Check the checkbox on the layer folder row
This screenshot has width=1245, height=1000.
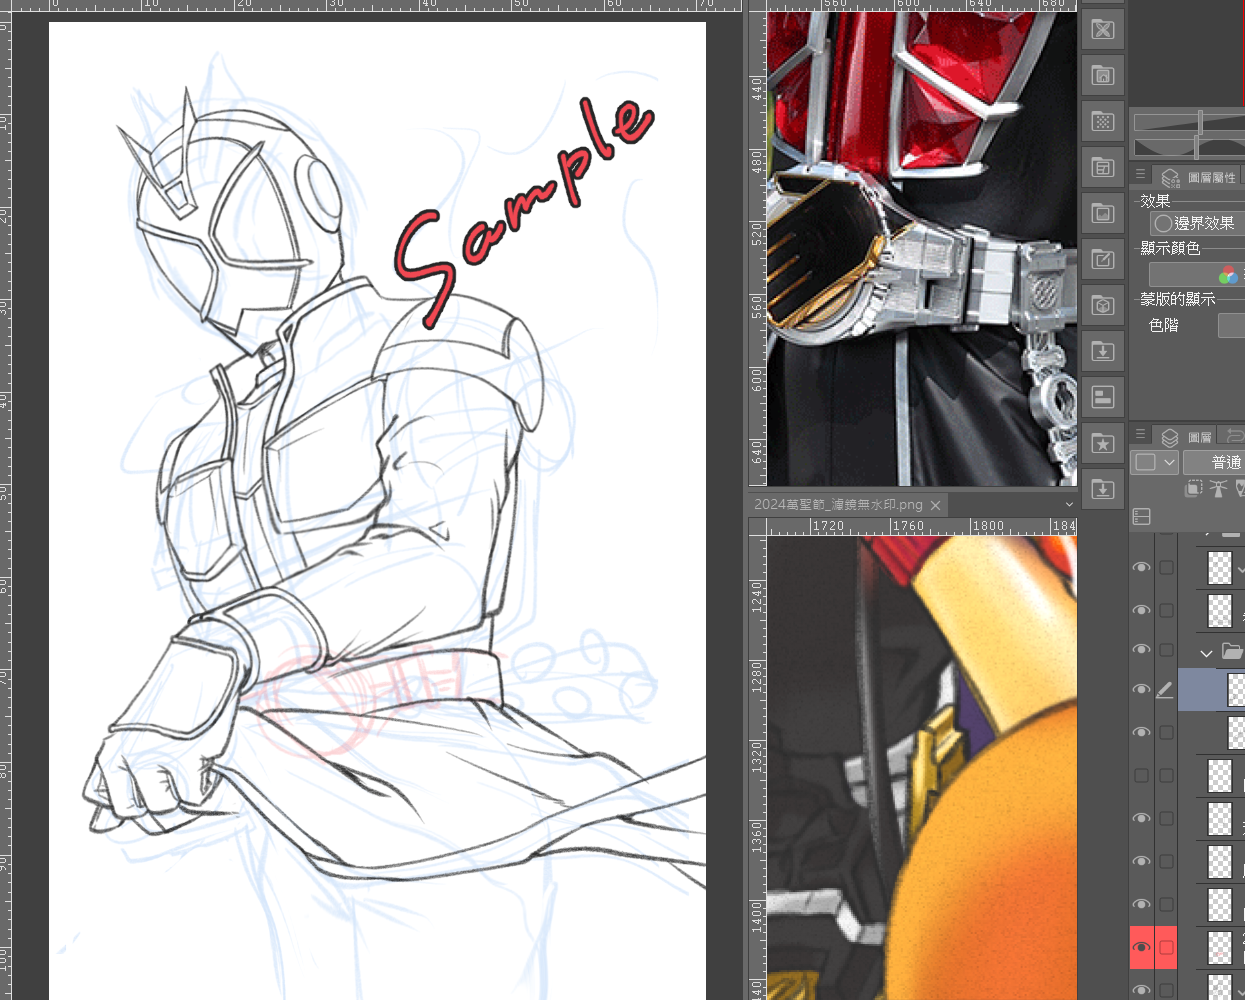[1166, 650]
